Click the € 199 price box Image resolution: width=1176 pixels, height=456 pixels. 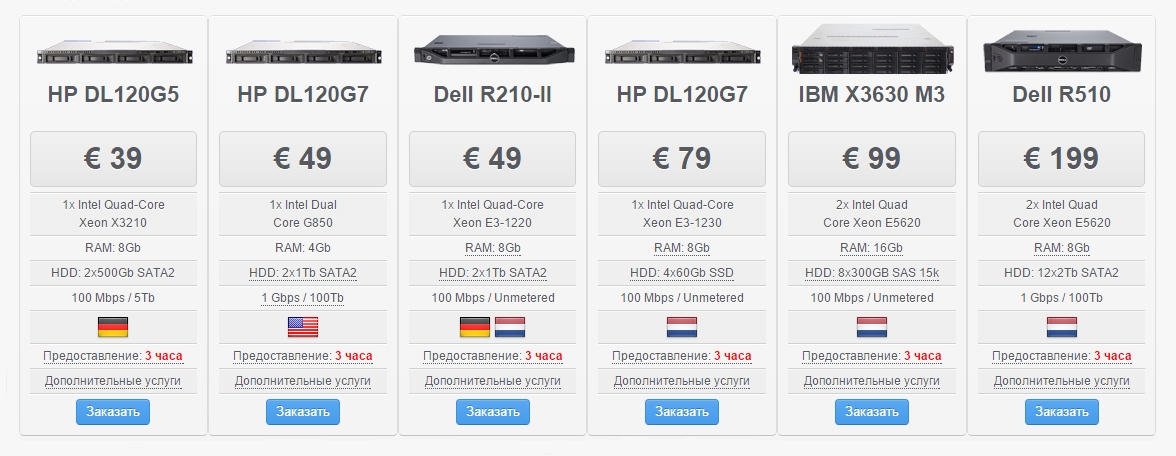tap(1062, 159)
